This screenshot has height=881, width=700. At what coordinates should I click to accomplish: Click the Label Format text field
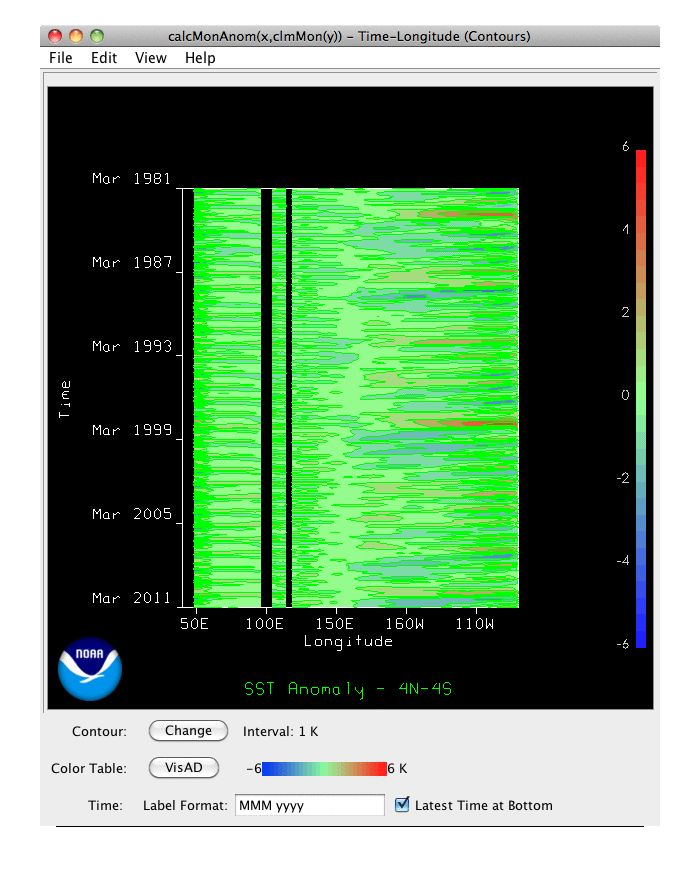coord(310,805)
